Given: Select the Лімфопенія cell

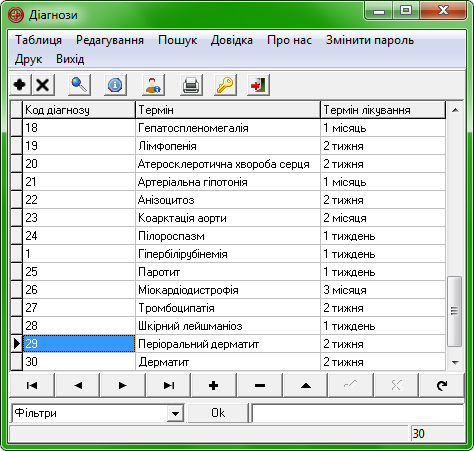Looking at the screenshot, I should [x=228, y=146].
